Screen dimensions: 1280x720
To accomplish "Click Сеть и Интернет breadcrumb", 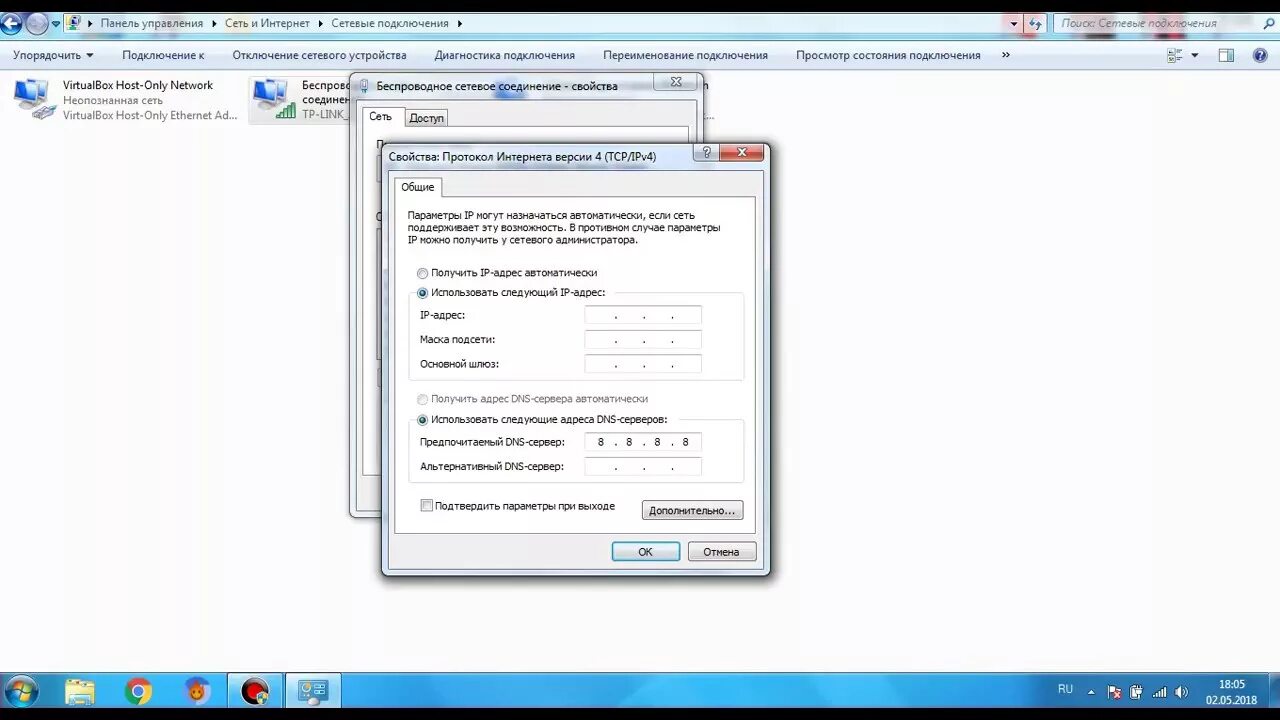I will click(267, 23).
